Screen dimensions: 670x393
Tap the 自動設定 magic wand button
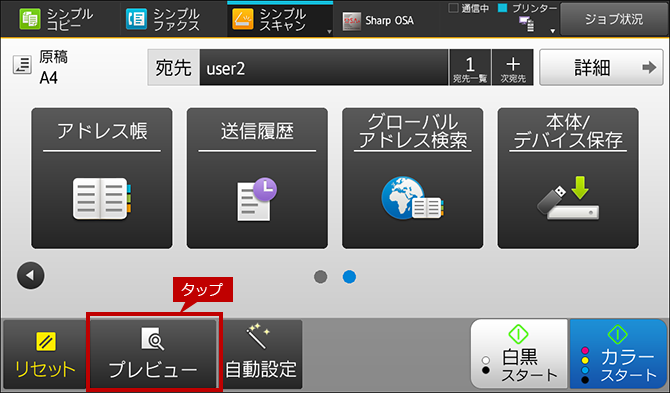pyautogui.click(x=261, y=354)
